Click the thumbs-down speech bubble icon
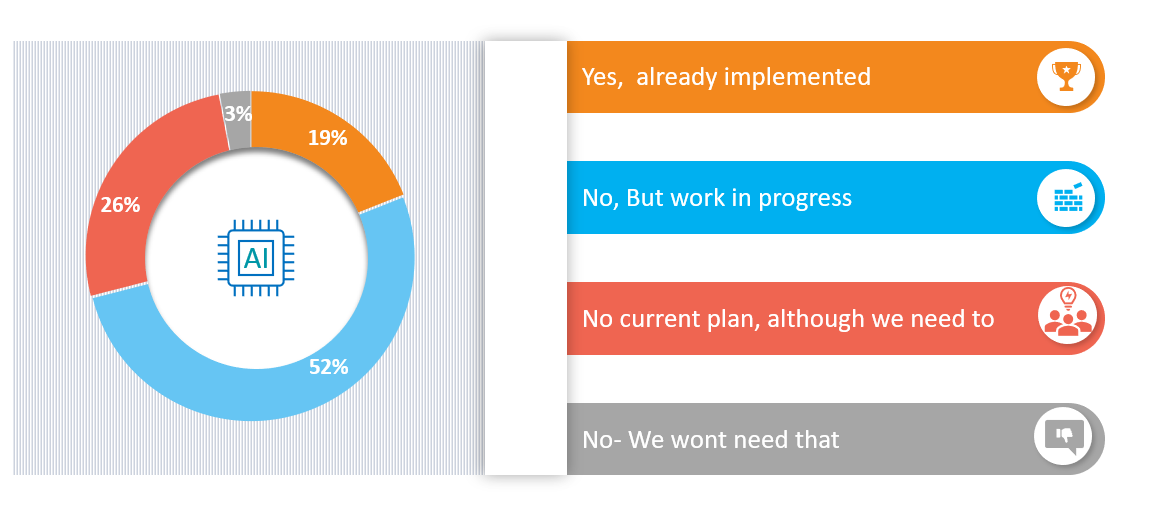Screen dimensions: 1154x507 [1063, 437]
